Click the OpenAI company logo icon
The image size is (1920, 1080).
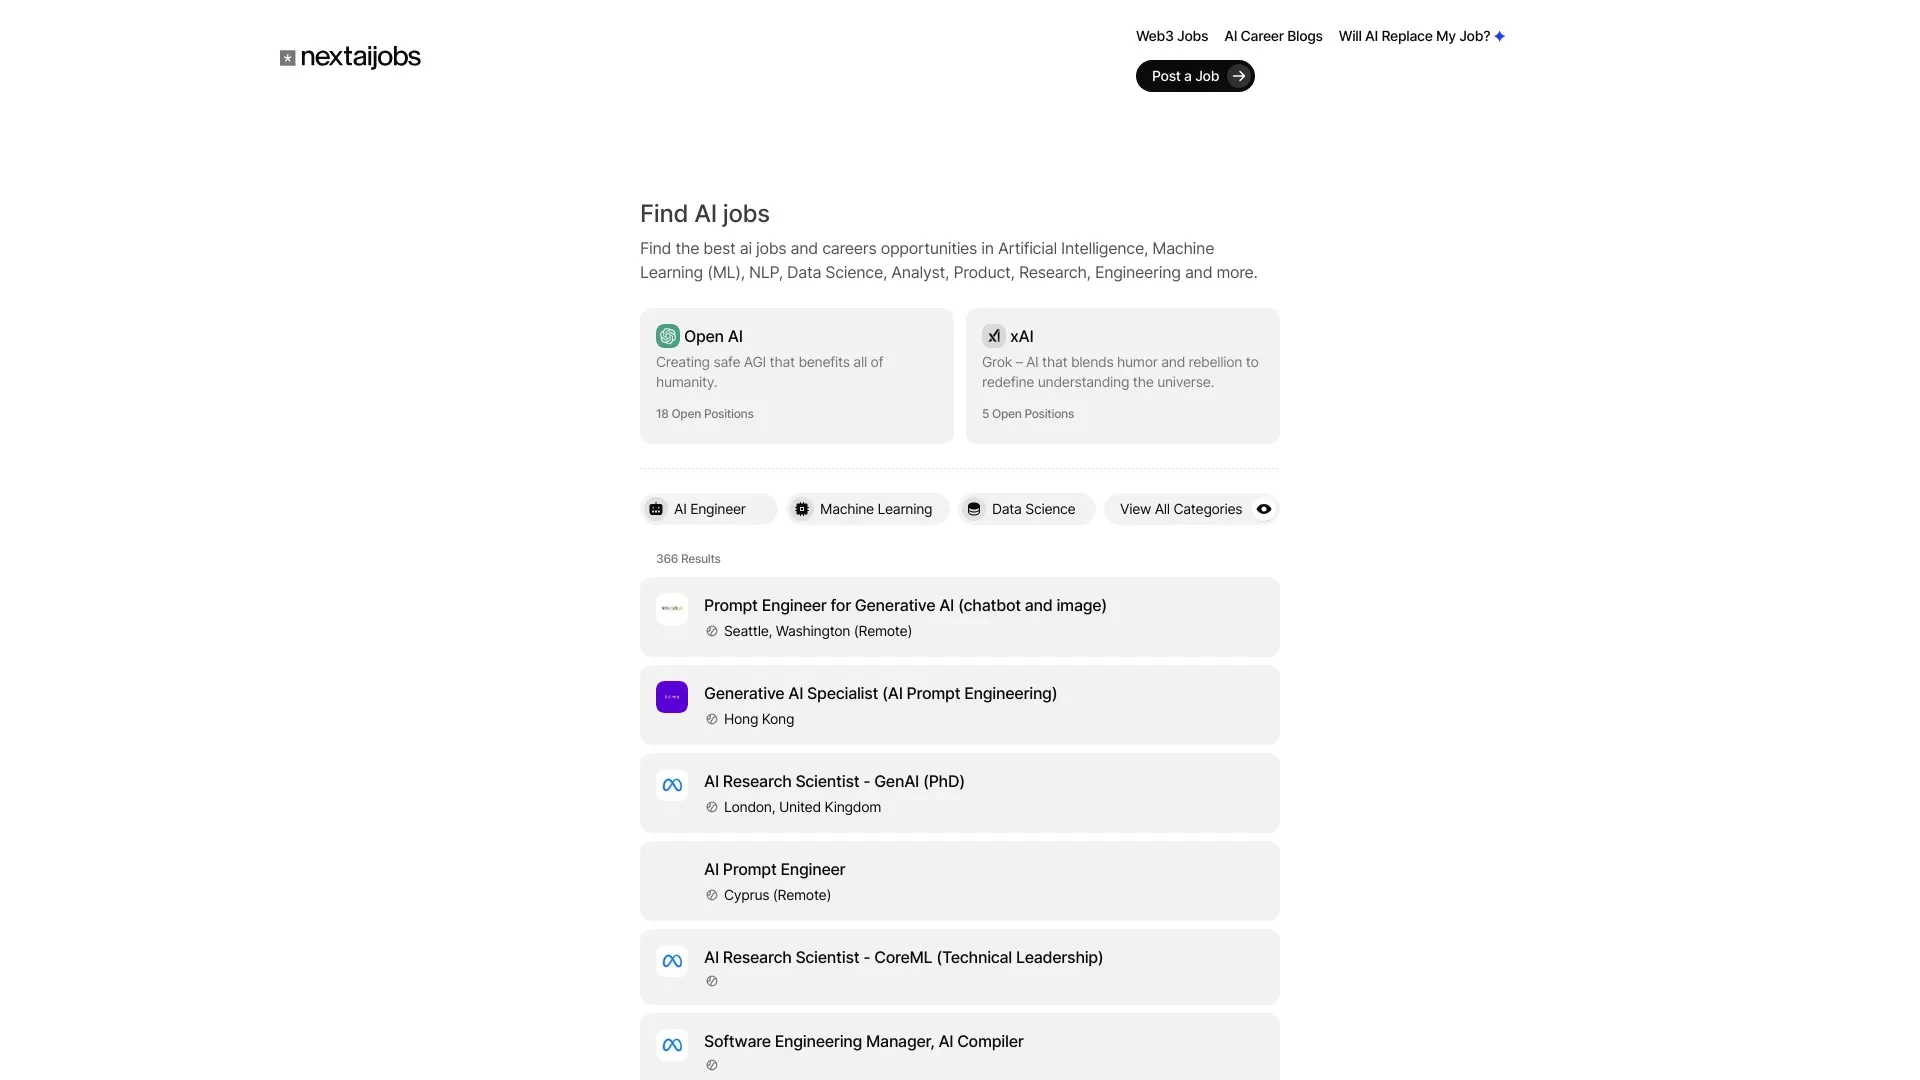pos(667,336)
